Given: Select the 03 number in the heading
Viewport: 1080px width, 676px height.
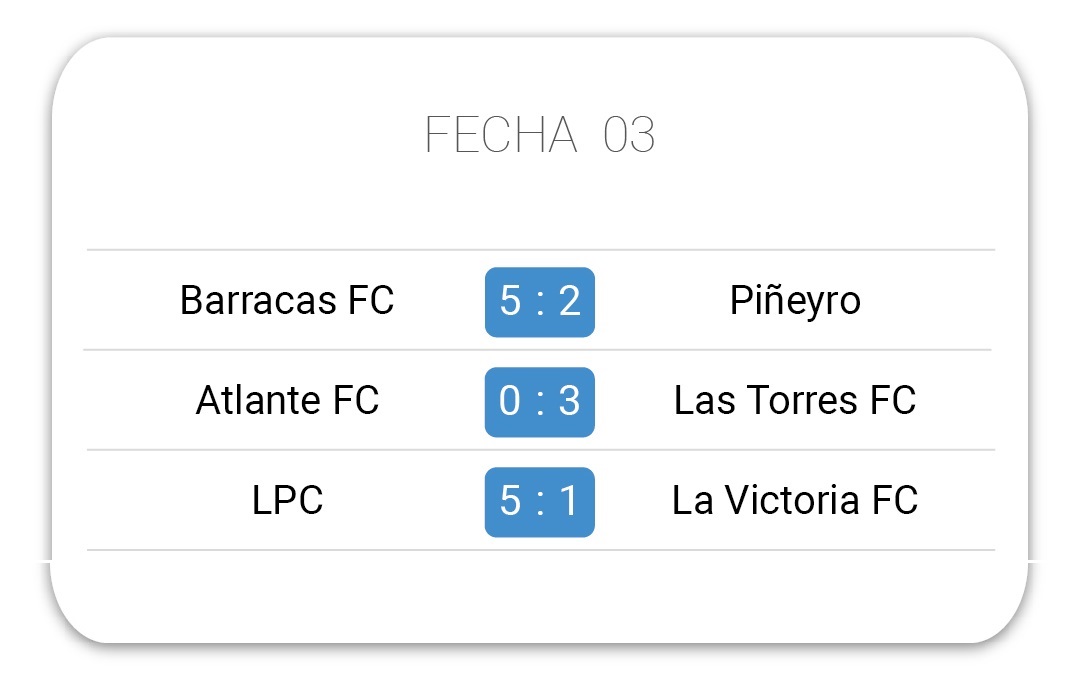Looking at the screenshot, I should click(629, 134).
